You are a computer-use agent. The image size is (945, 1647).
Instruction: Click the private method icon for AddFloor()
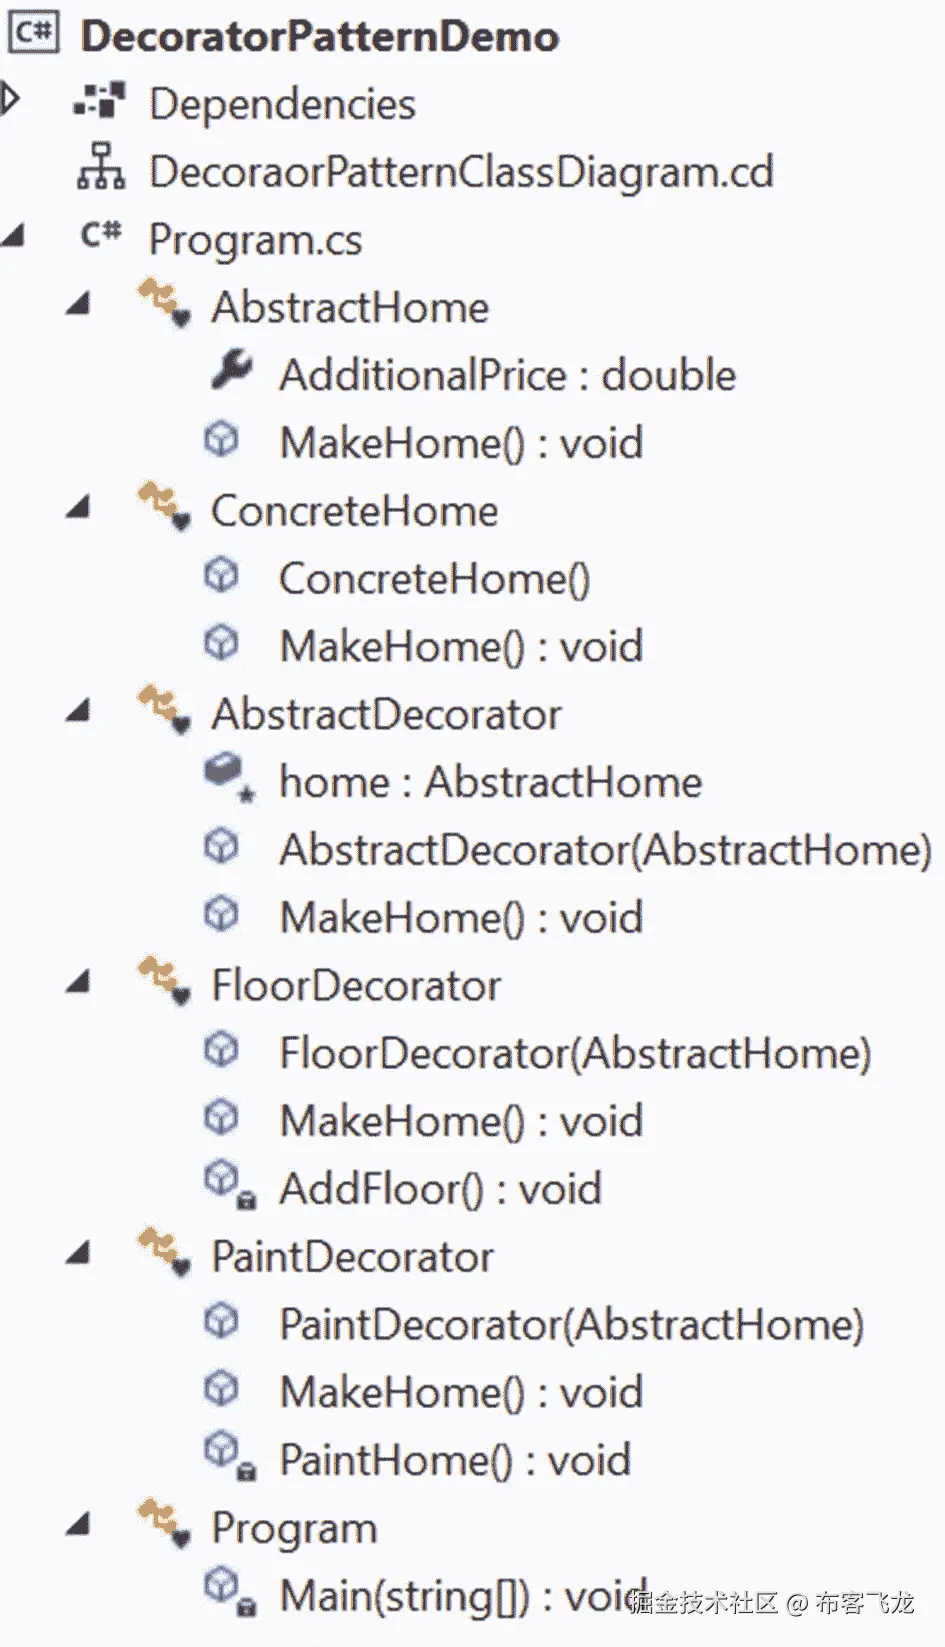[x=228, y=1184]
